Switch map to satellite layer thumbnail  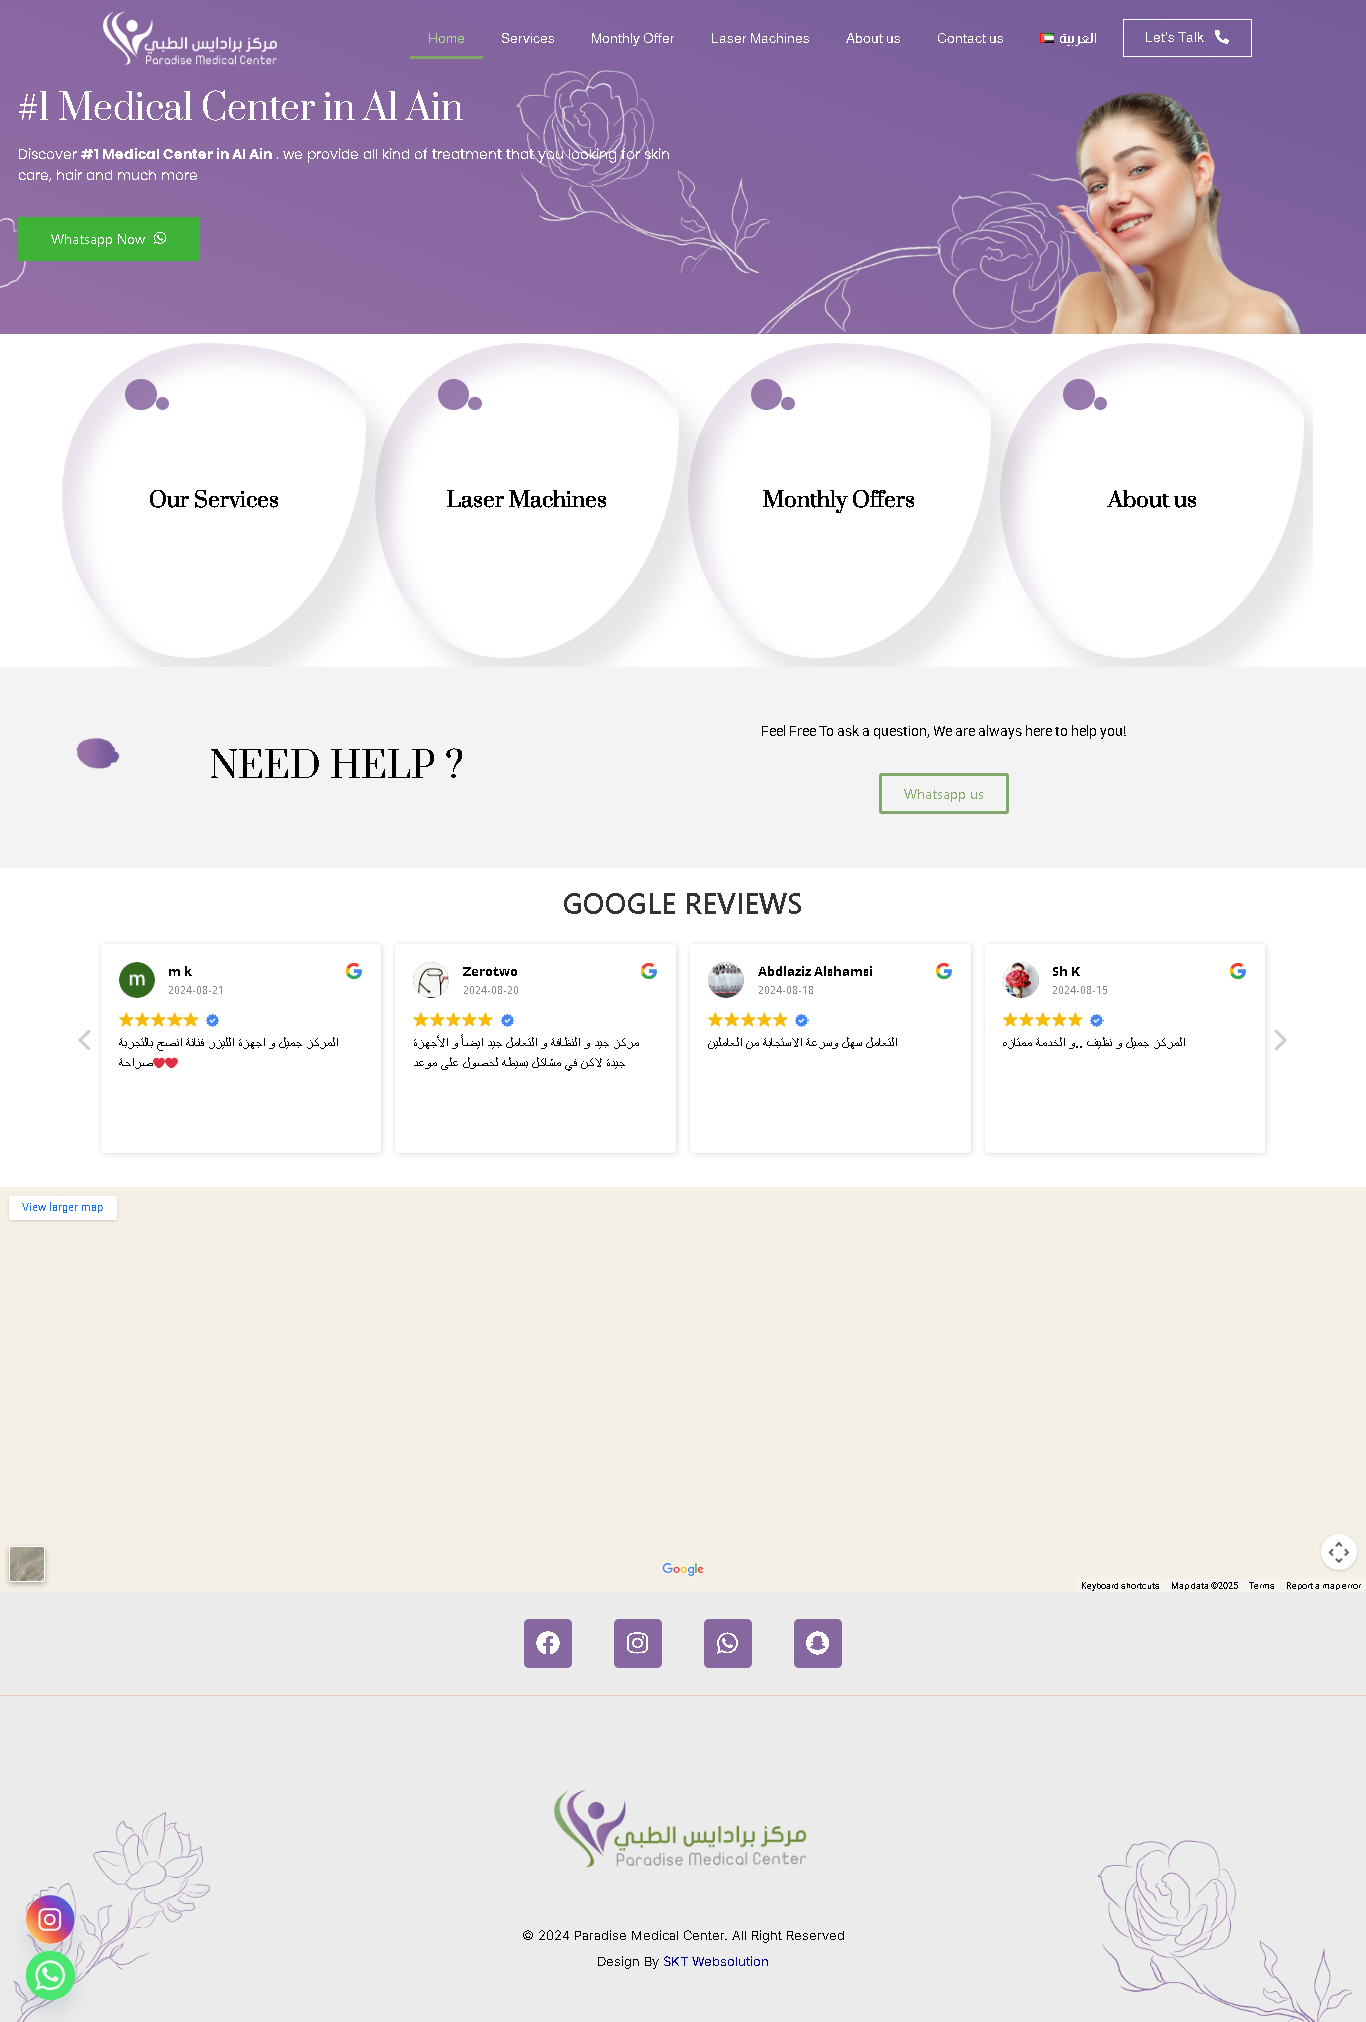(27, 1564)
